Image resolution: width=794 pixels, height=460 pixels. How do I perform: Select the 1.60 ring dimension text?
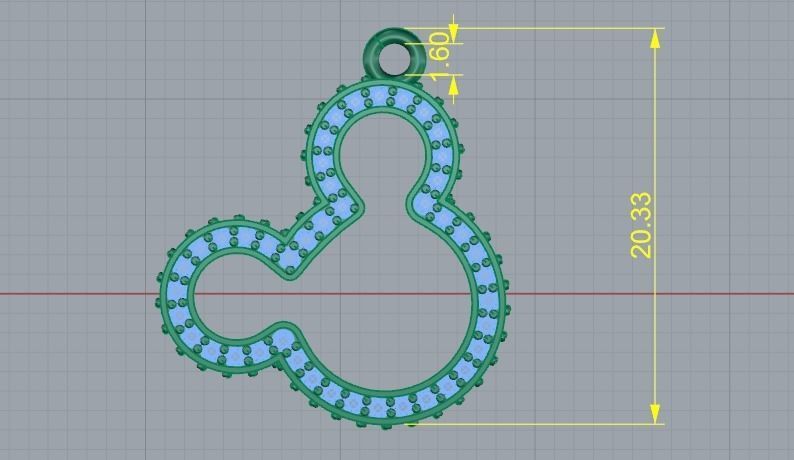tap(440, 55)
